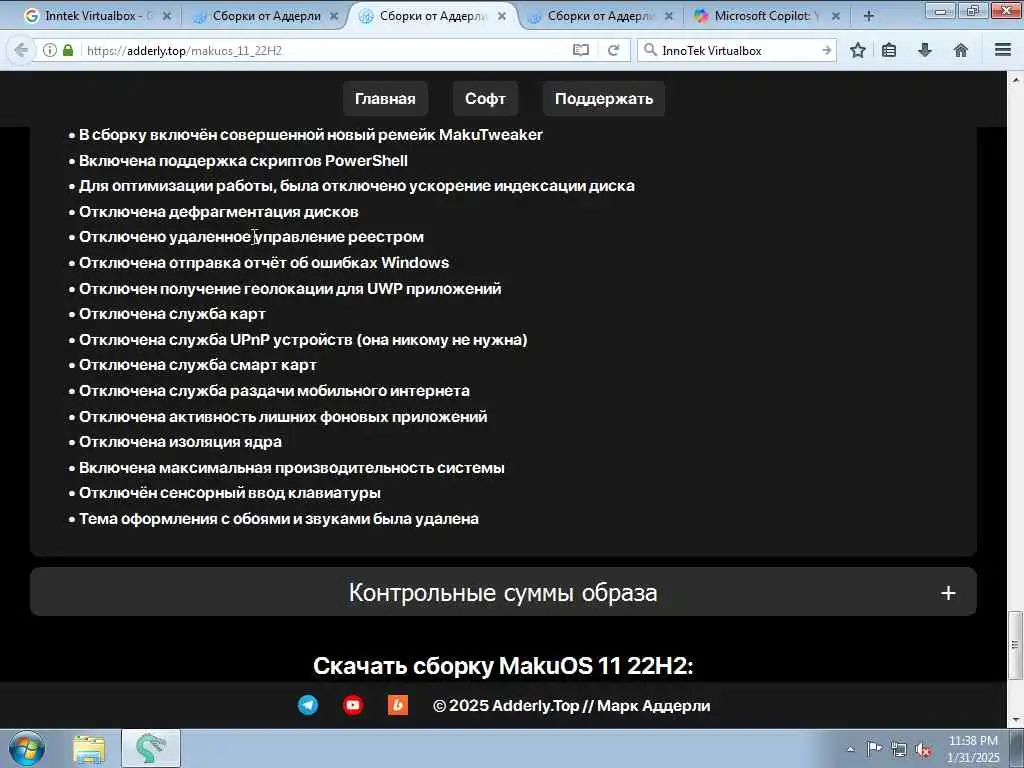Click the © 2025 Adderly.Top footer text
This screenshot has width=1024, height=768.
point(571,706)
